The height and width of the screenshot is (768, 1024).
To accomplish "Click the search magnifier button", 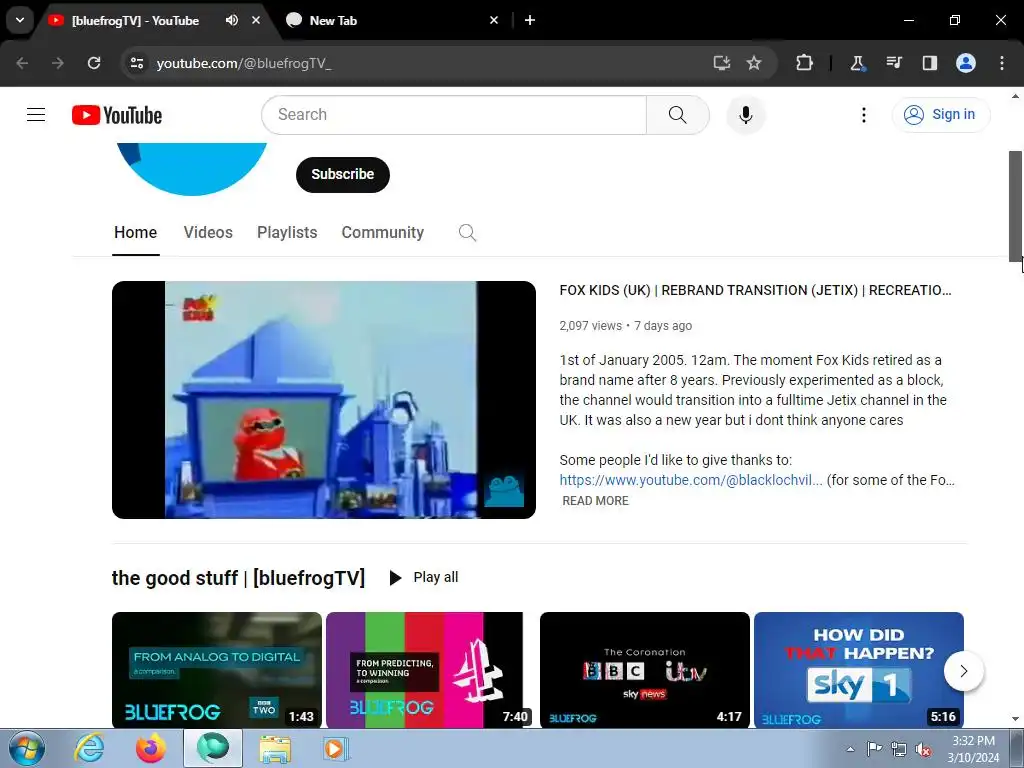I will pos(677,115).
